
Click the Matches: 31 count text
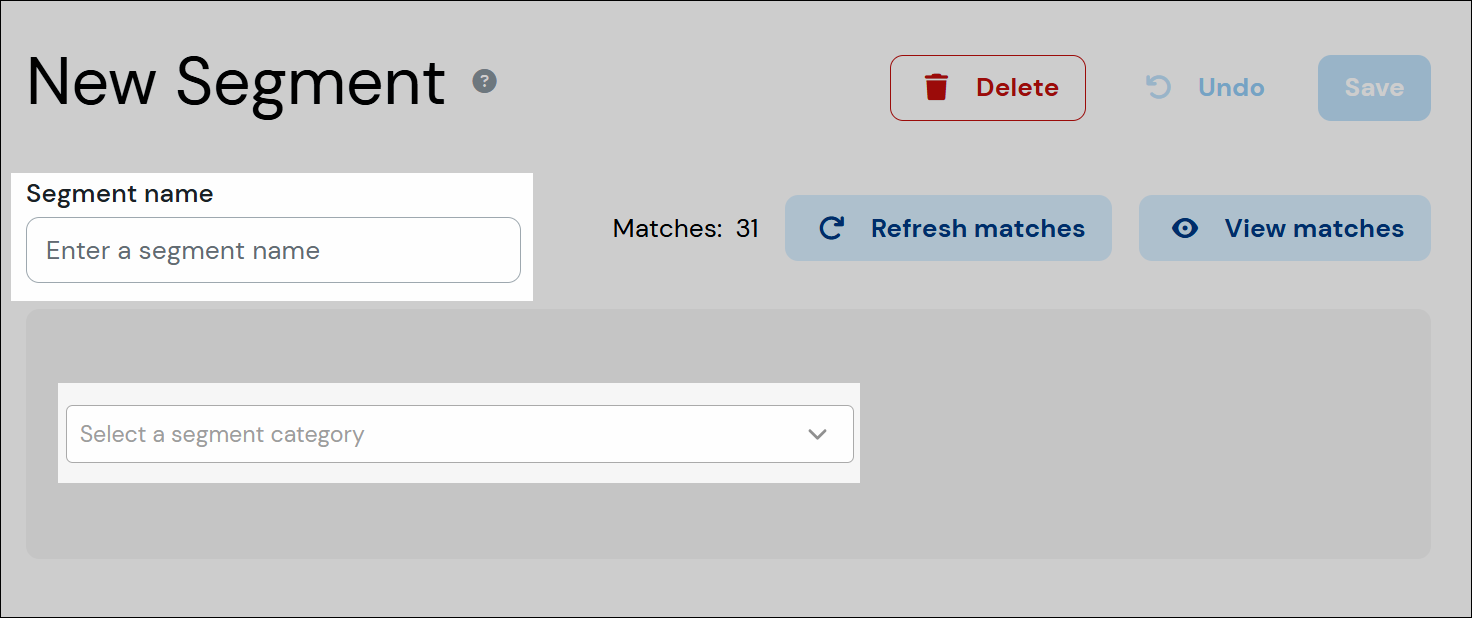click(686, 228)
